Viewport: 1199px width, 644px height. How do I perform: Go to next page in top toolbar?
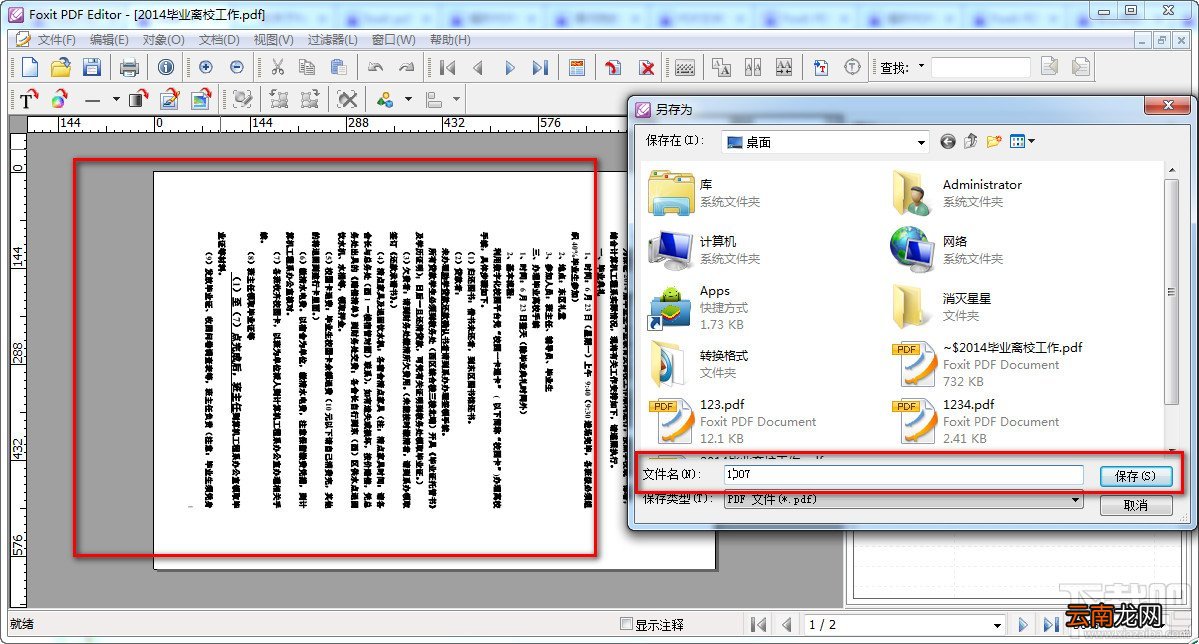click(510, 68)
